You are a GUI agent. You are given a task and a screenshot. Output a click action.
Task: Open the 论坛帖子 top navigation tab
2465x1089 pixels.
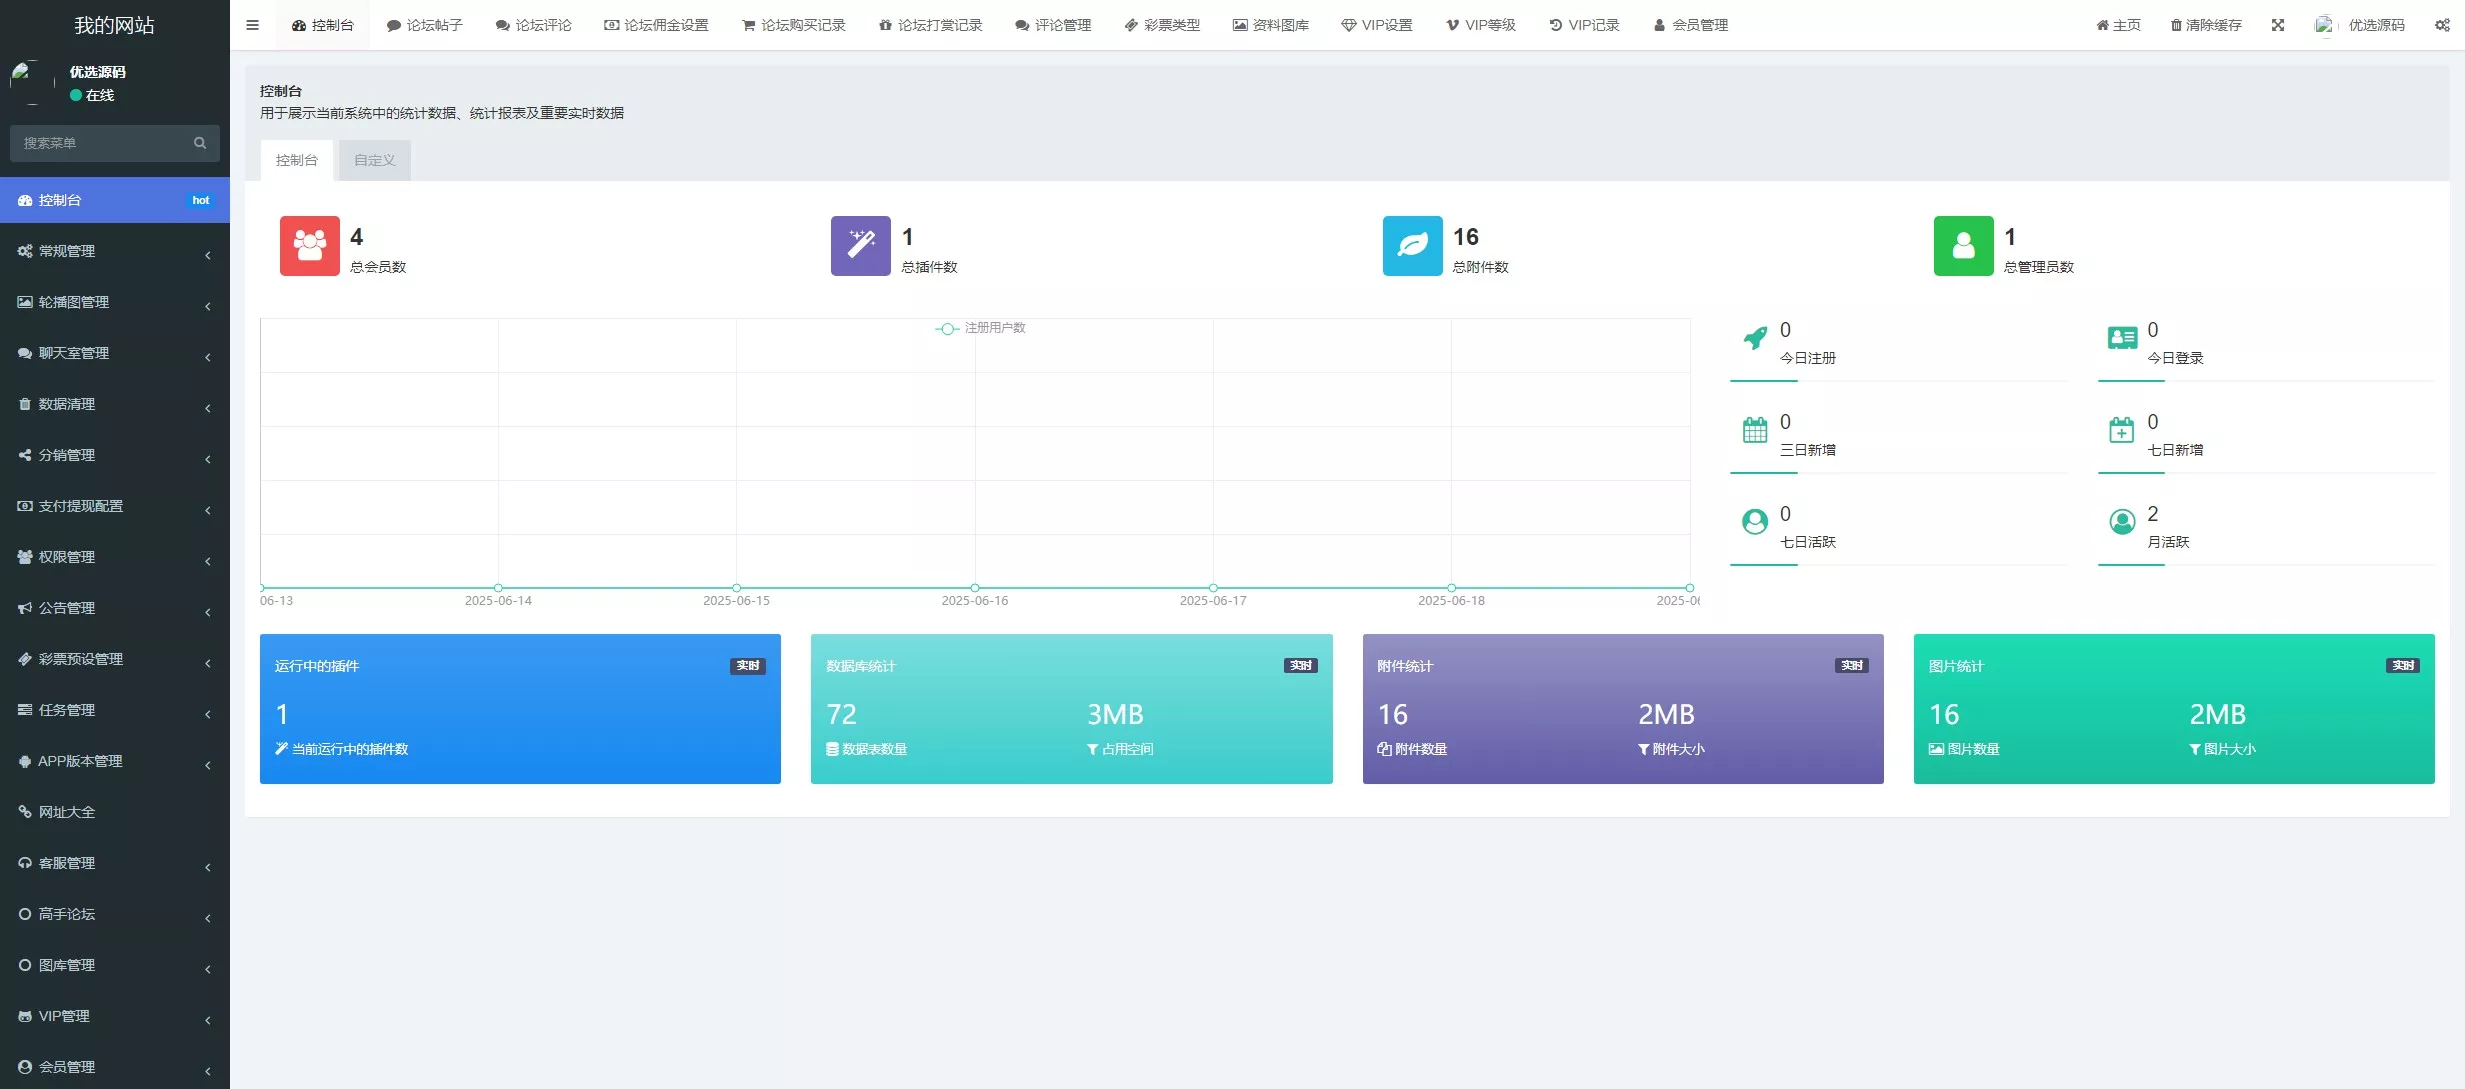(424, 25)
